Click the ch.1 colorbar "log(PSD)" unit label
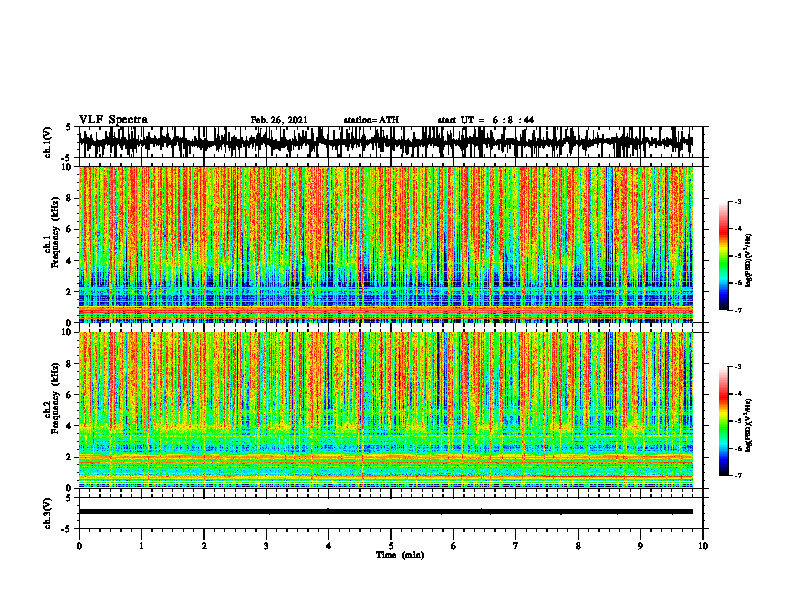 point(749,261)
